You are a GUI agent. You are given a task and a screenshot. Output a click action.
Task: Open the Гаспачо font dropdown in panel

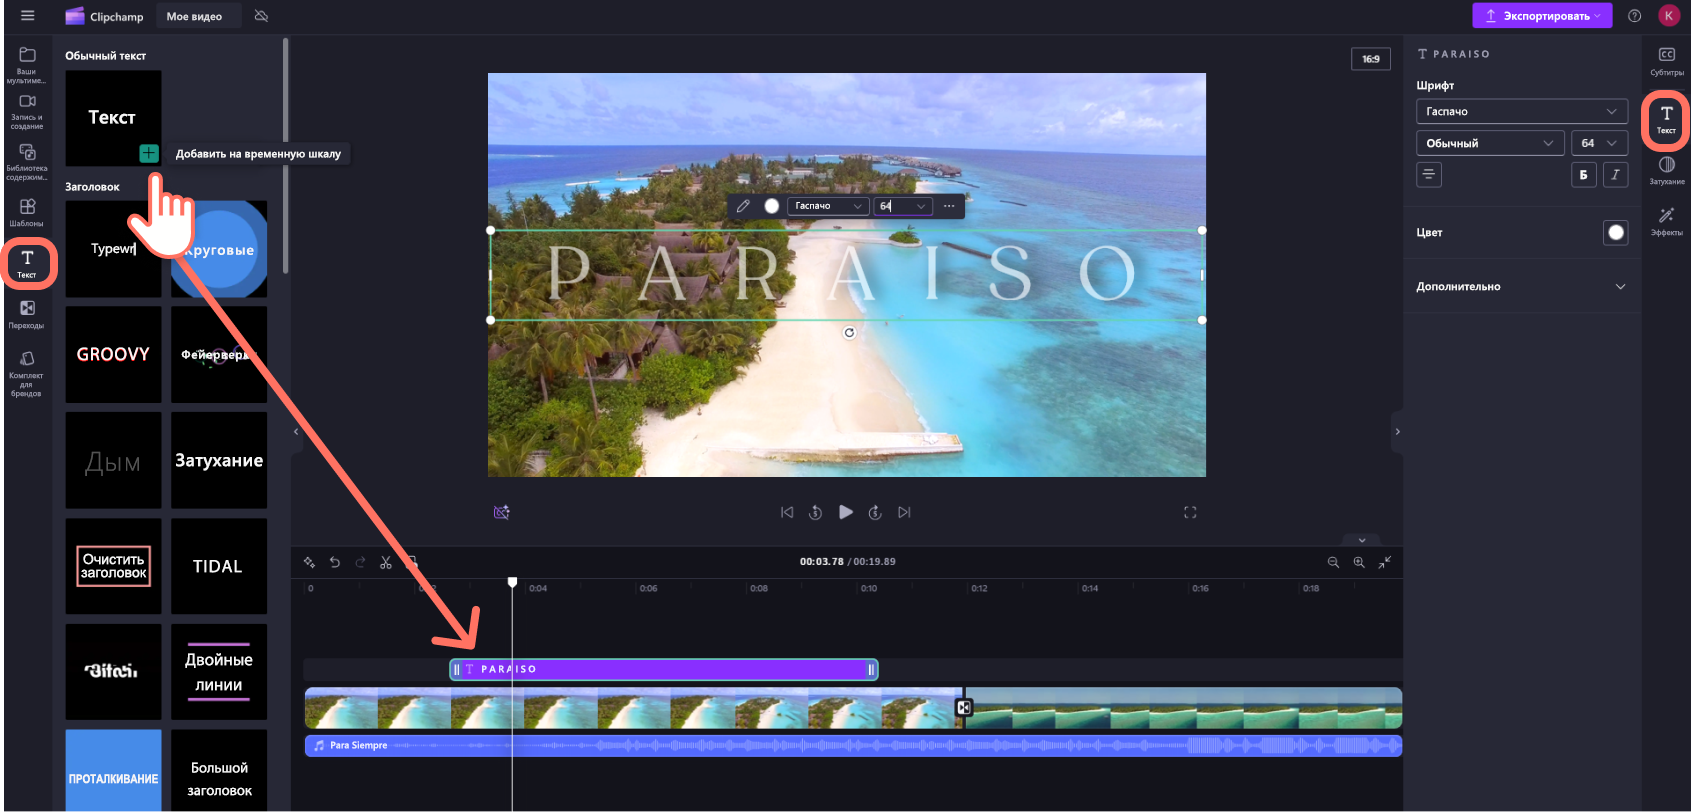click(1522, 111)
